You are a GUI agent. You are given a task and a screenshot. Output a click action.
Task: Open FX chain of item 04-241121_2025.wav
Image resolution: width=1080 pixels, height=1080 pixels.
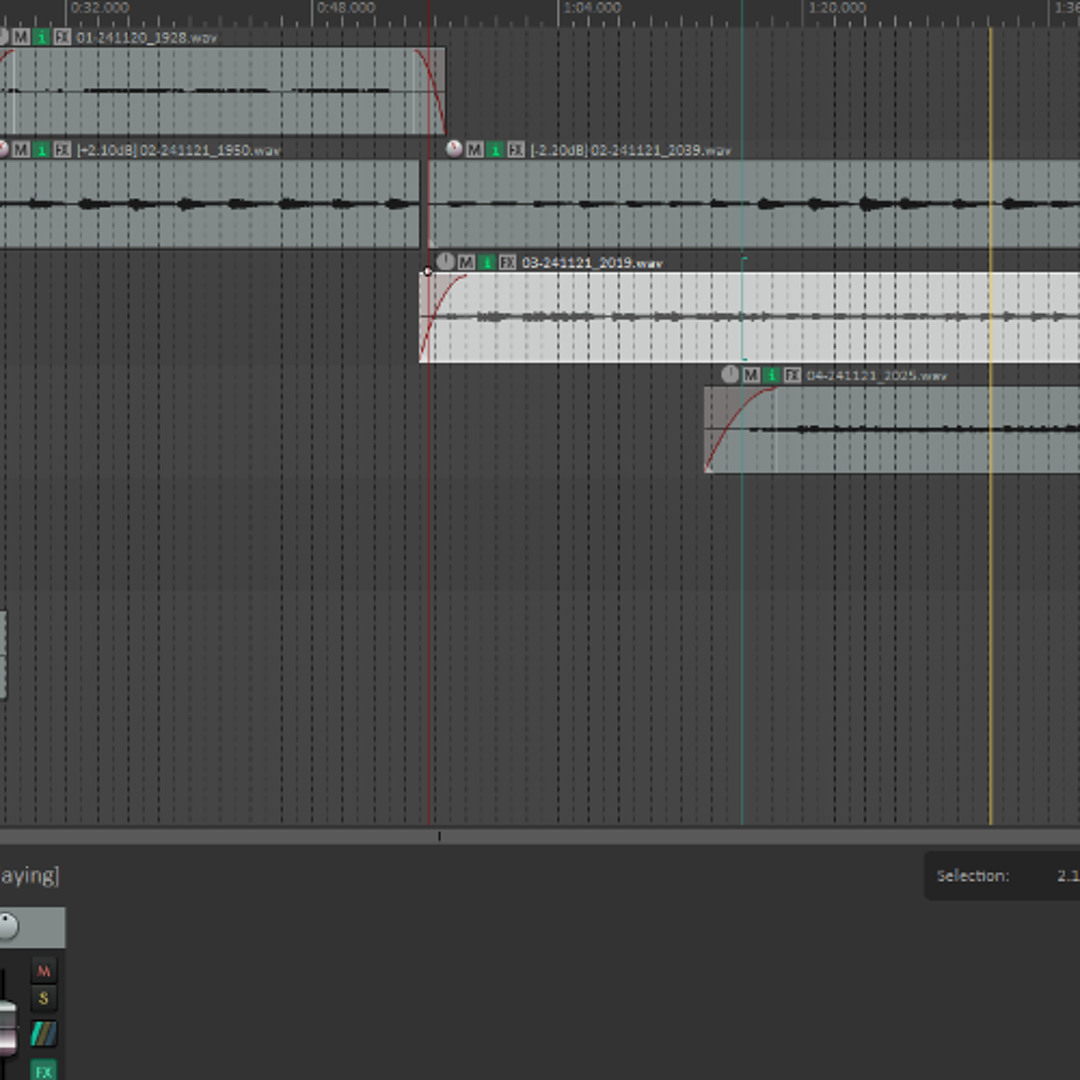click(792, 375)
